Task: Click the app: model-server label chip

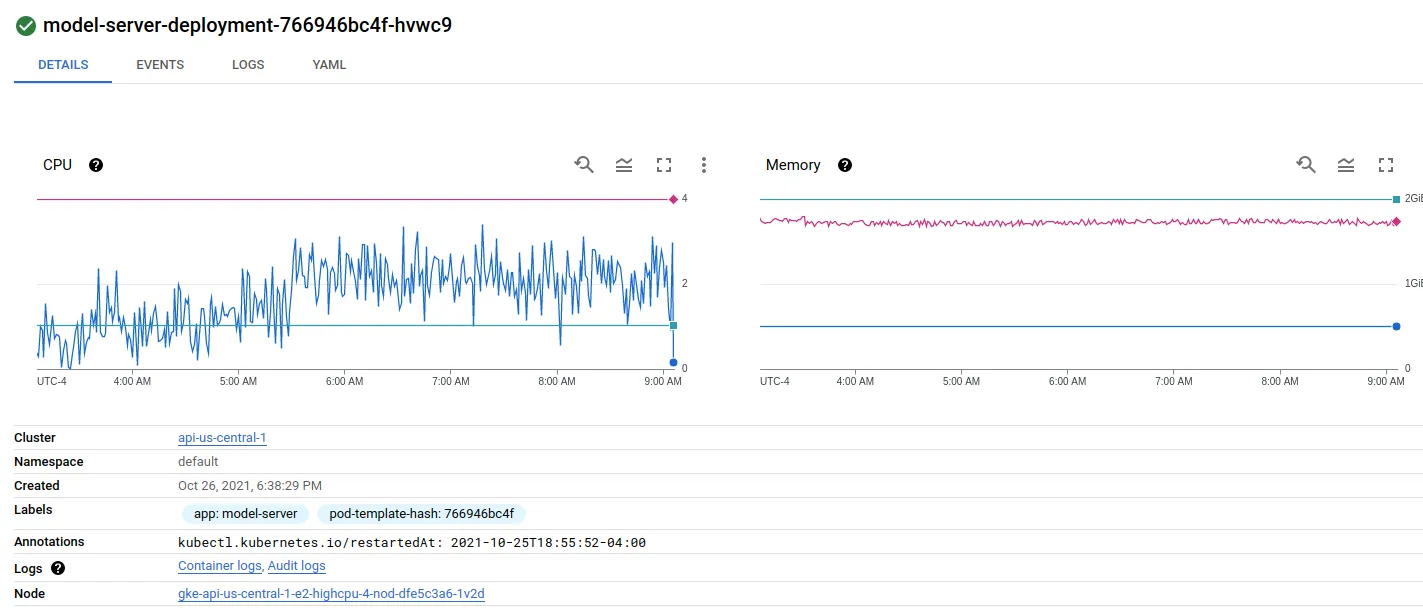Action: (x=246, y=514)
